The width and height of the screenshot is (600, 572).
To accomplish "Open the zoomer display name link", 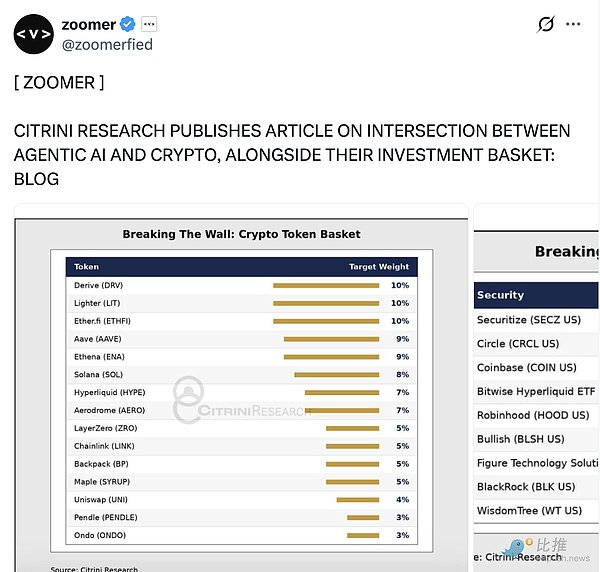I will (89, 24).
